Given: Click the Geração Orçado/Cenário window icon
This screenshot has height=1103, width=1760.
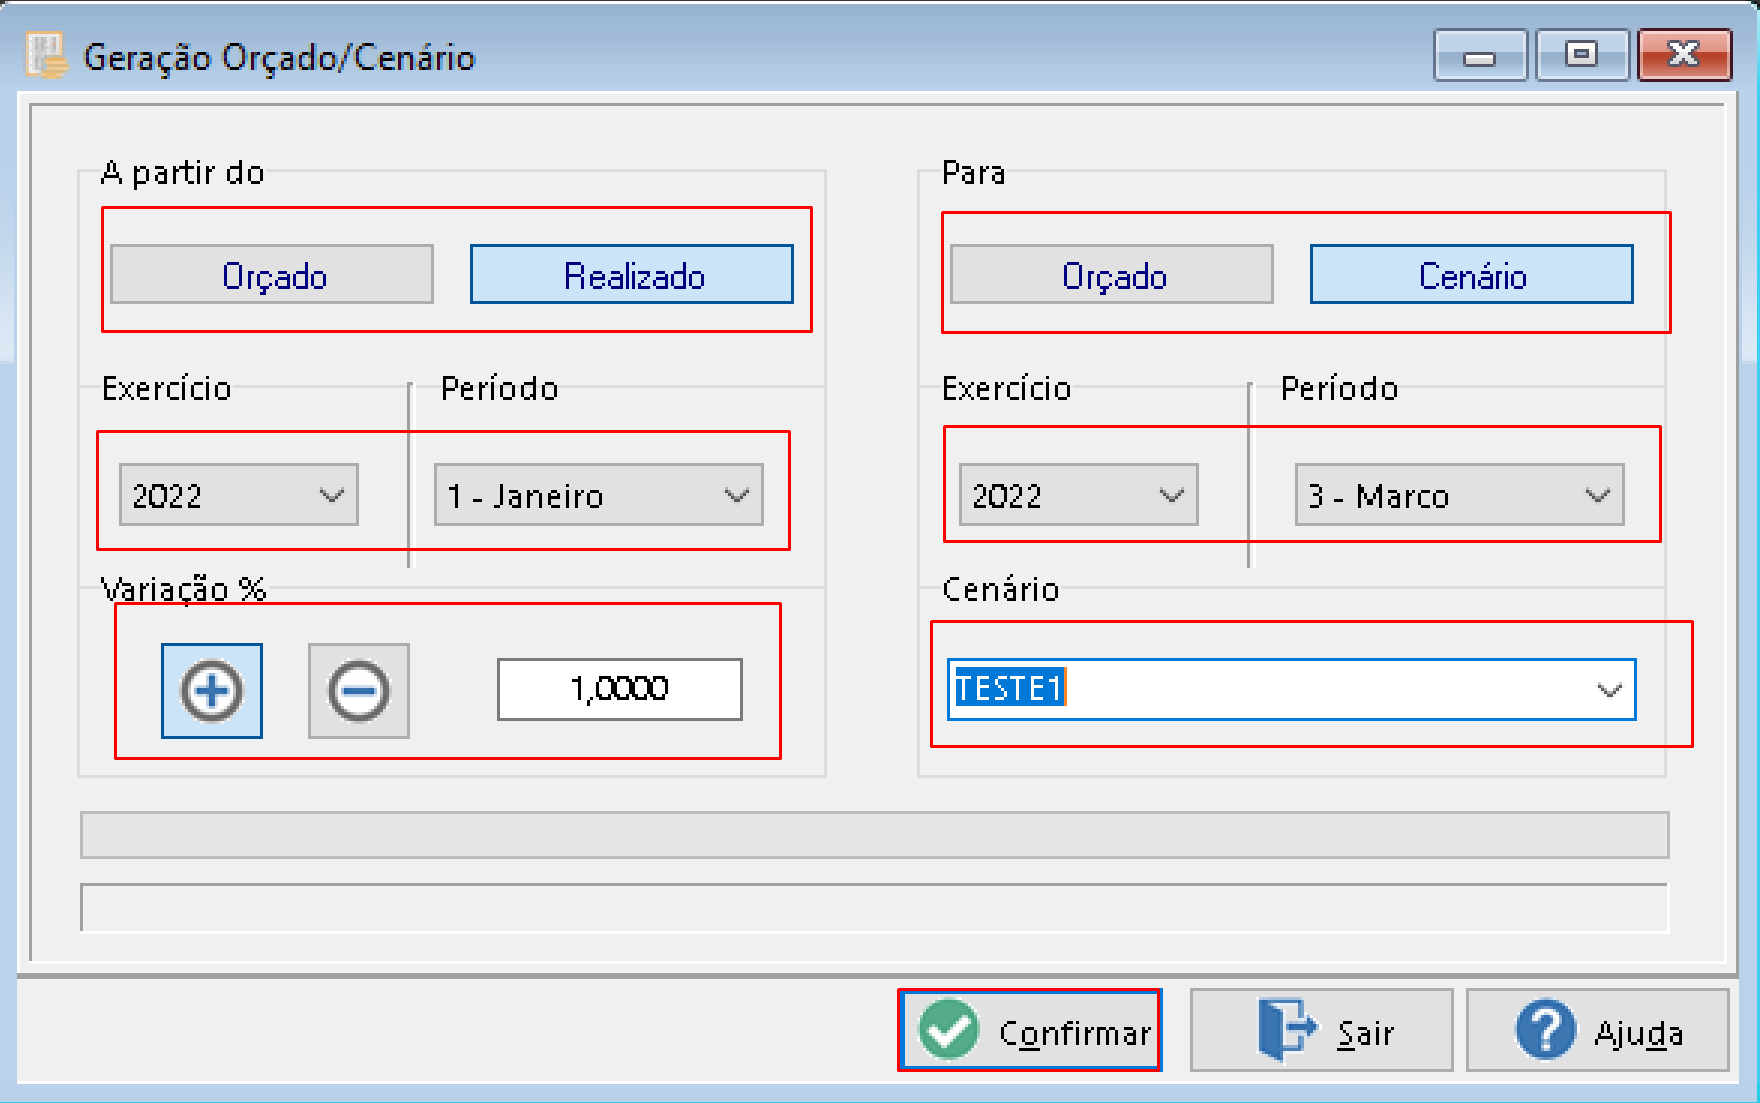Looking at the screenshot, I should coord(46,56).
